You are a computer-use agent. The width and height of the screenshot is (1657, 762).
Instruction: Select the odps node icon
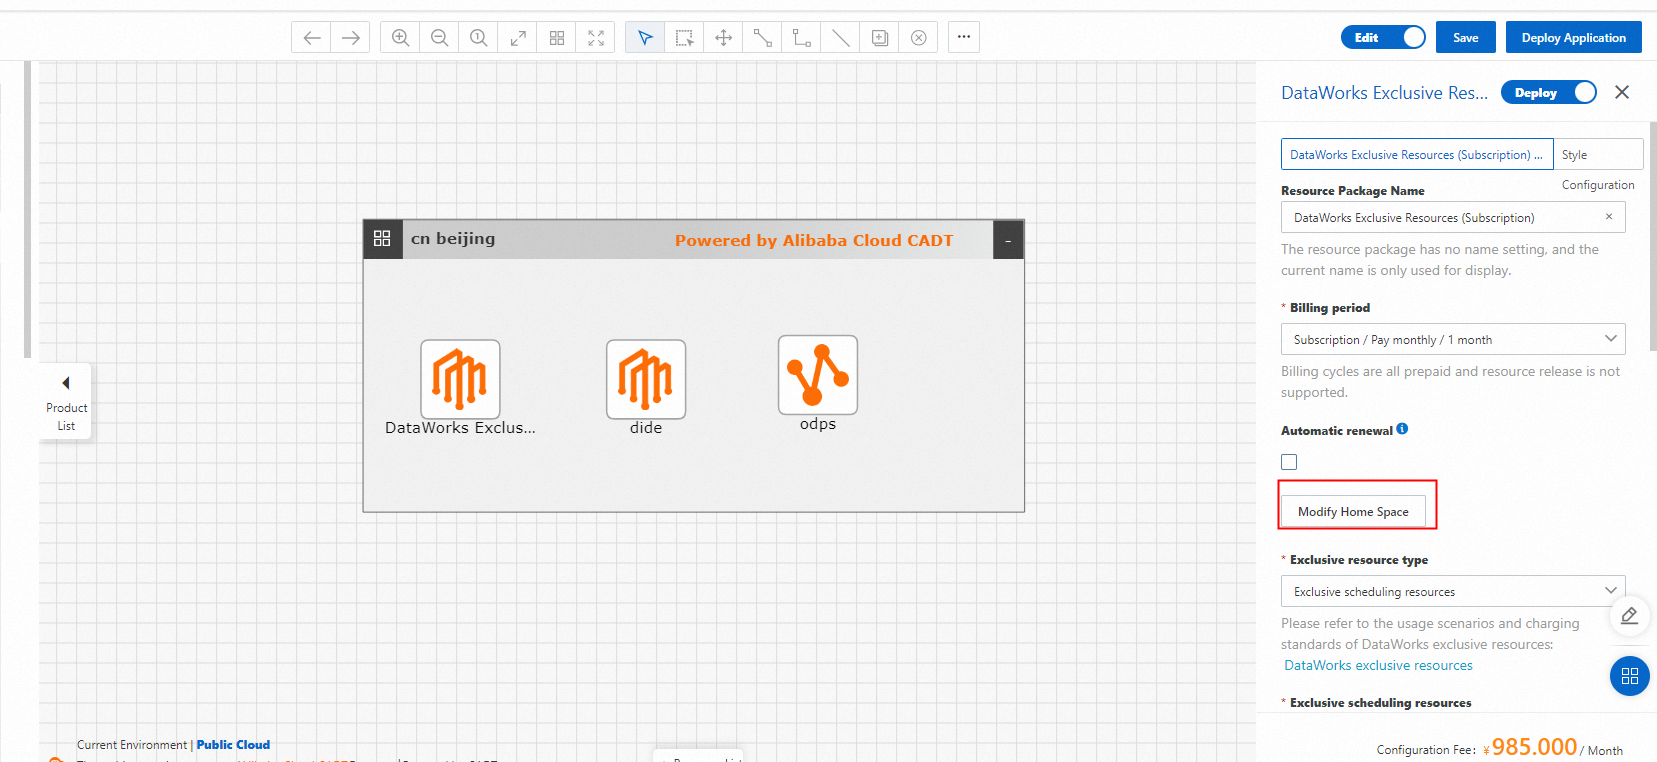tap(818, 375)
